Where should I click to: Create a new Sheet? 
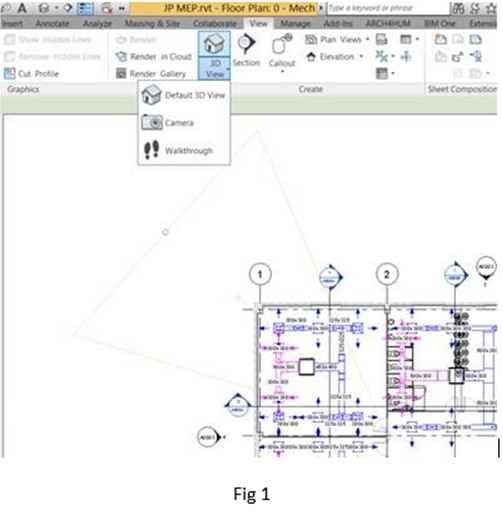(x=440, y=40)
